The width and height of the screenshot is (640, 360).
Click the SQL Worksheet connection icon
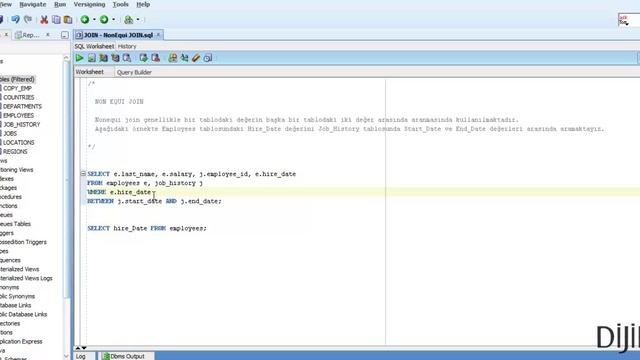click(x=129, y=19)
